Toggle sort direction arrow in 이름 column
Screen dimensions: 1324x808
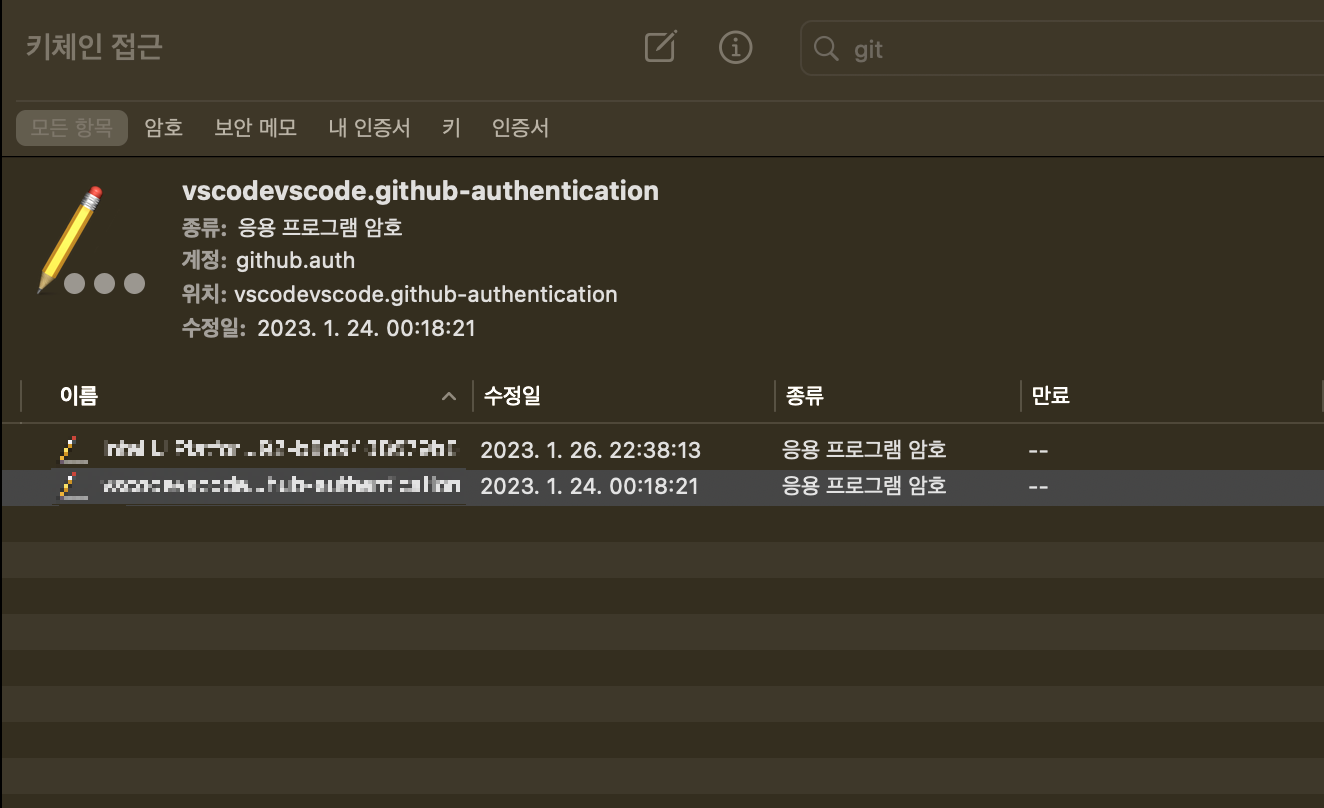pyautogui.click(x=449, y=397)
